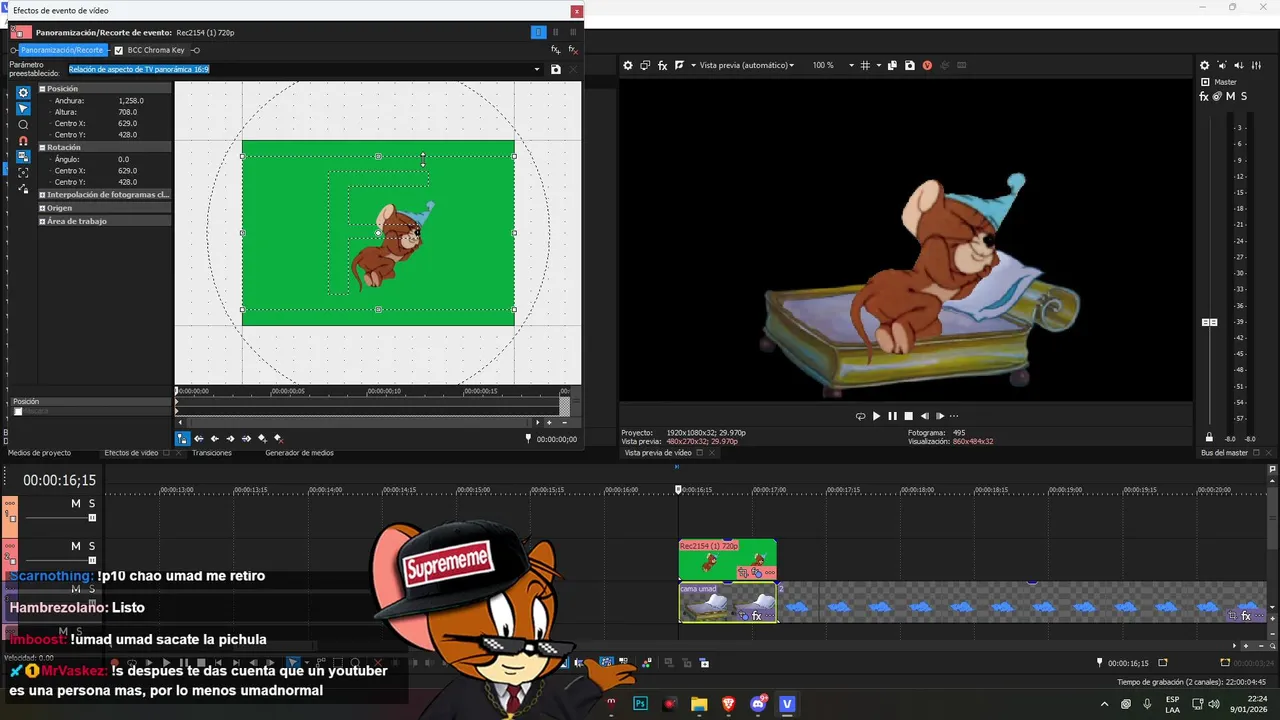The width and height of the screenshot is (1280, 720).
Task: Toggle lock aspect ratio icon in pan/crop
Action: (x=23, y=157)
